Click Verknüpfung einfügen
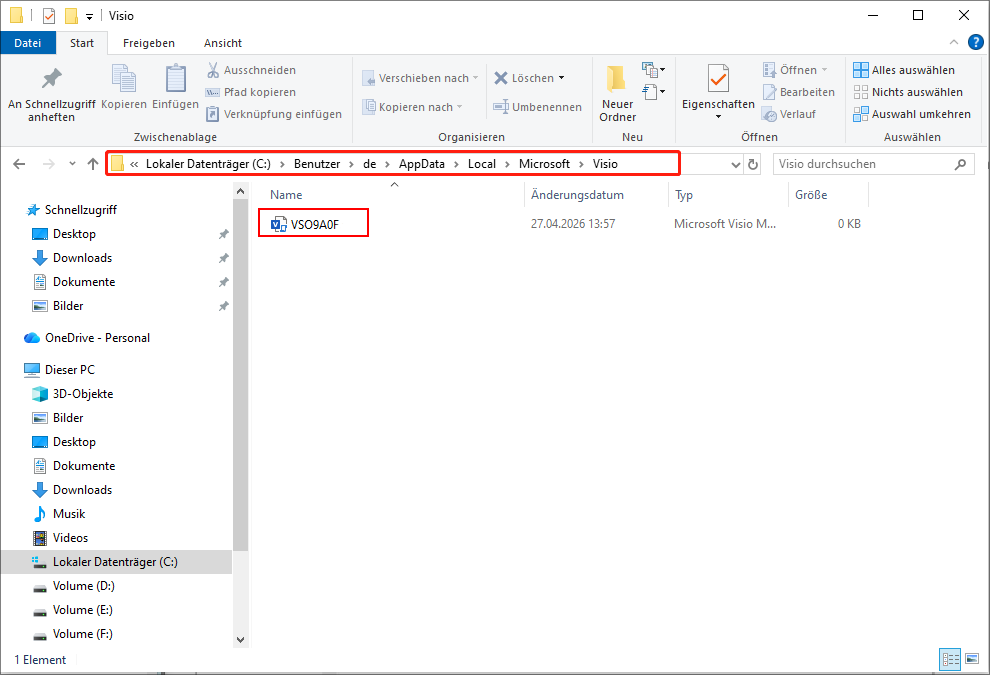 pyautogui.click(x=274, y=114)
